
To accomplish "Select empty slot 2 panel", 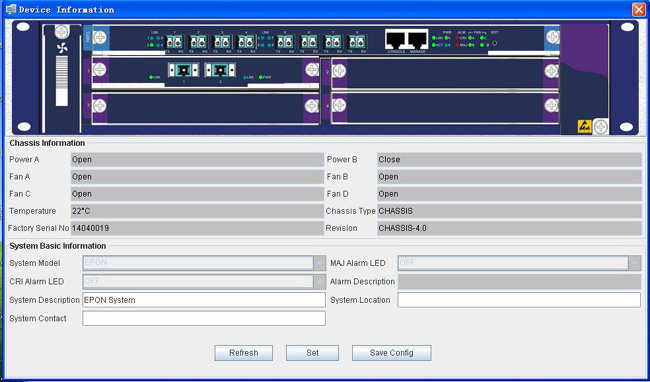I will [445, 73].
